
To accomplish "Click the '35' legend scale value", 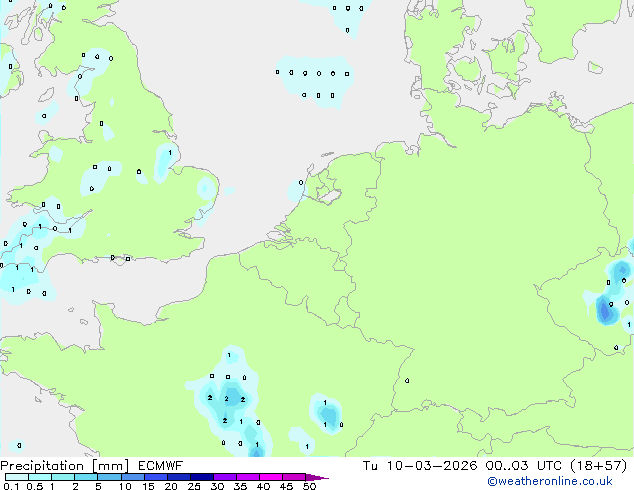I will (240, 486).
